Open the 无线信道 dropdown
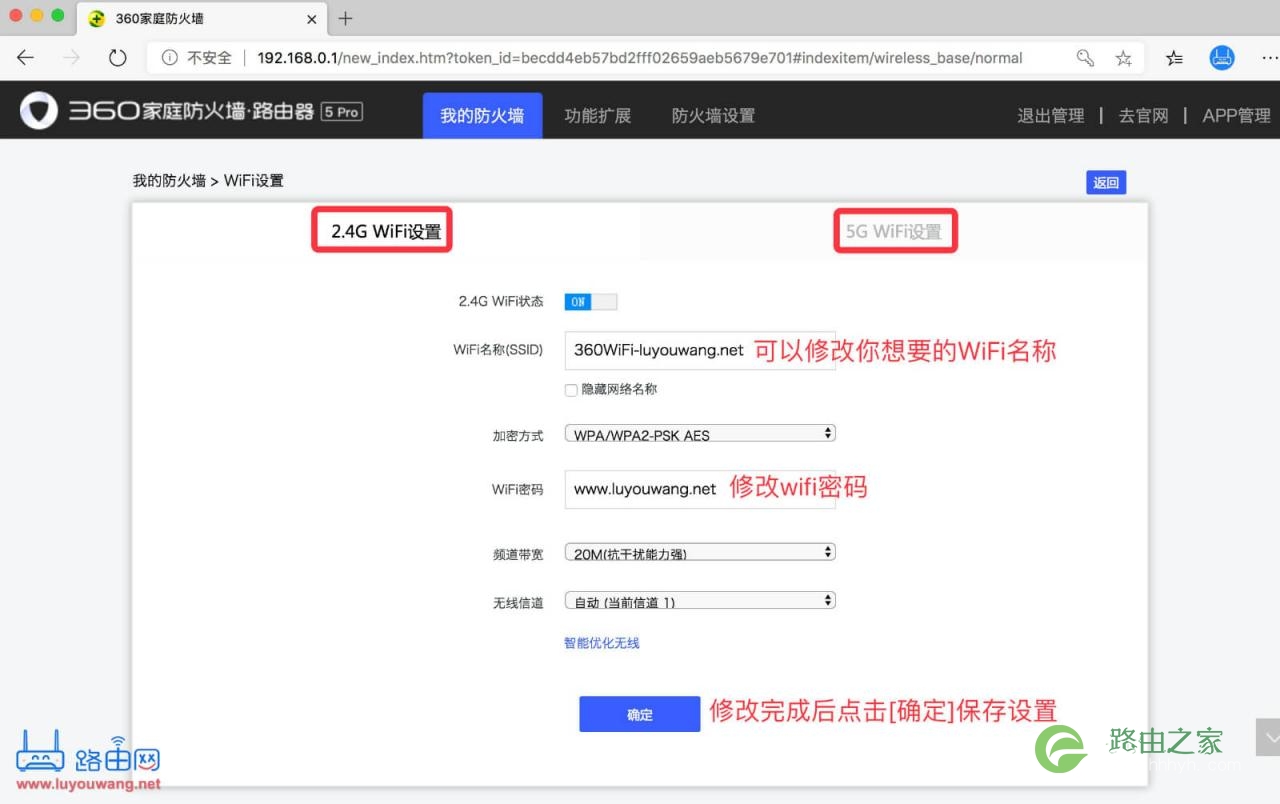 click(x=700, y=601)
